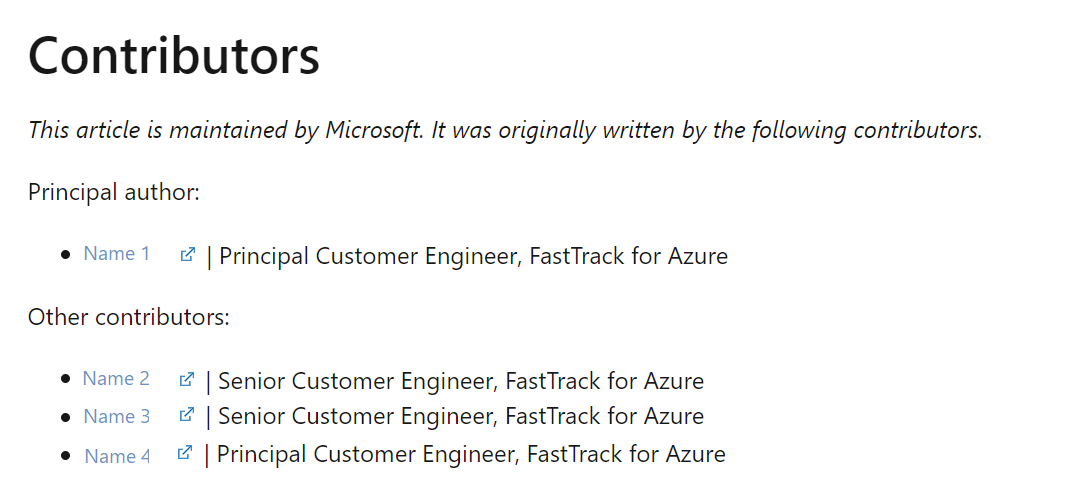Click the Contributors heading

(174, 57)
